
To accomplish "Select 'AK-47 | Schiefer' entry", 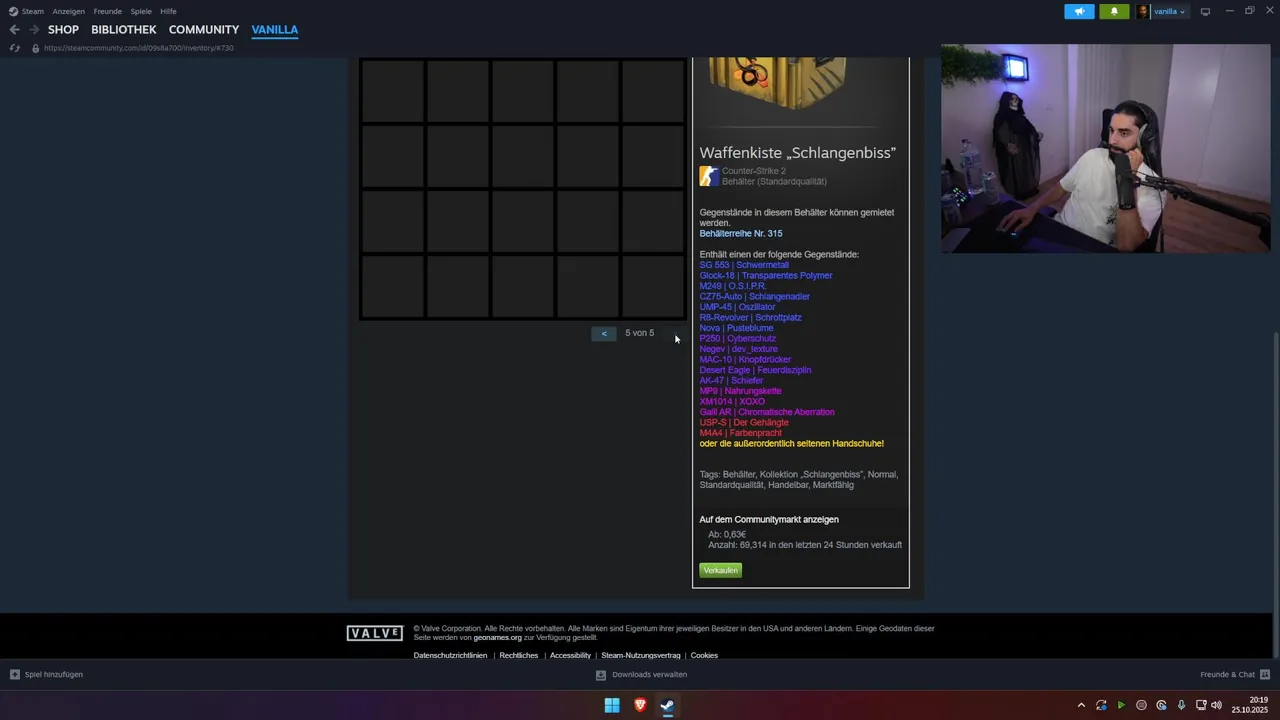I will 731,381.
